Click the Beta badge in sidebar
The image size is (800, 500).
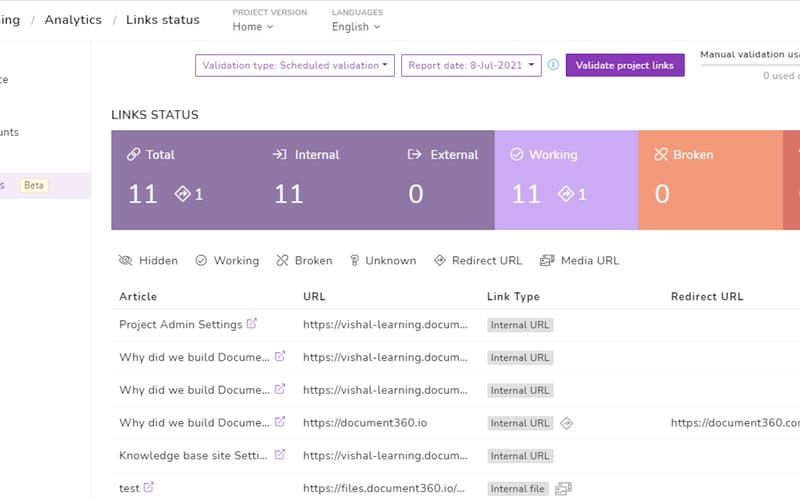click(x=34, y=185)
